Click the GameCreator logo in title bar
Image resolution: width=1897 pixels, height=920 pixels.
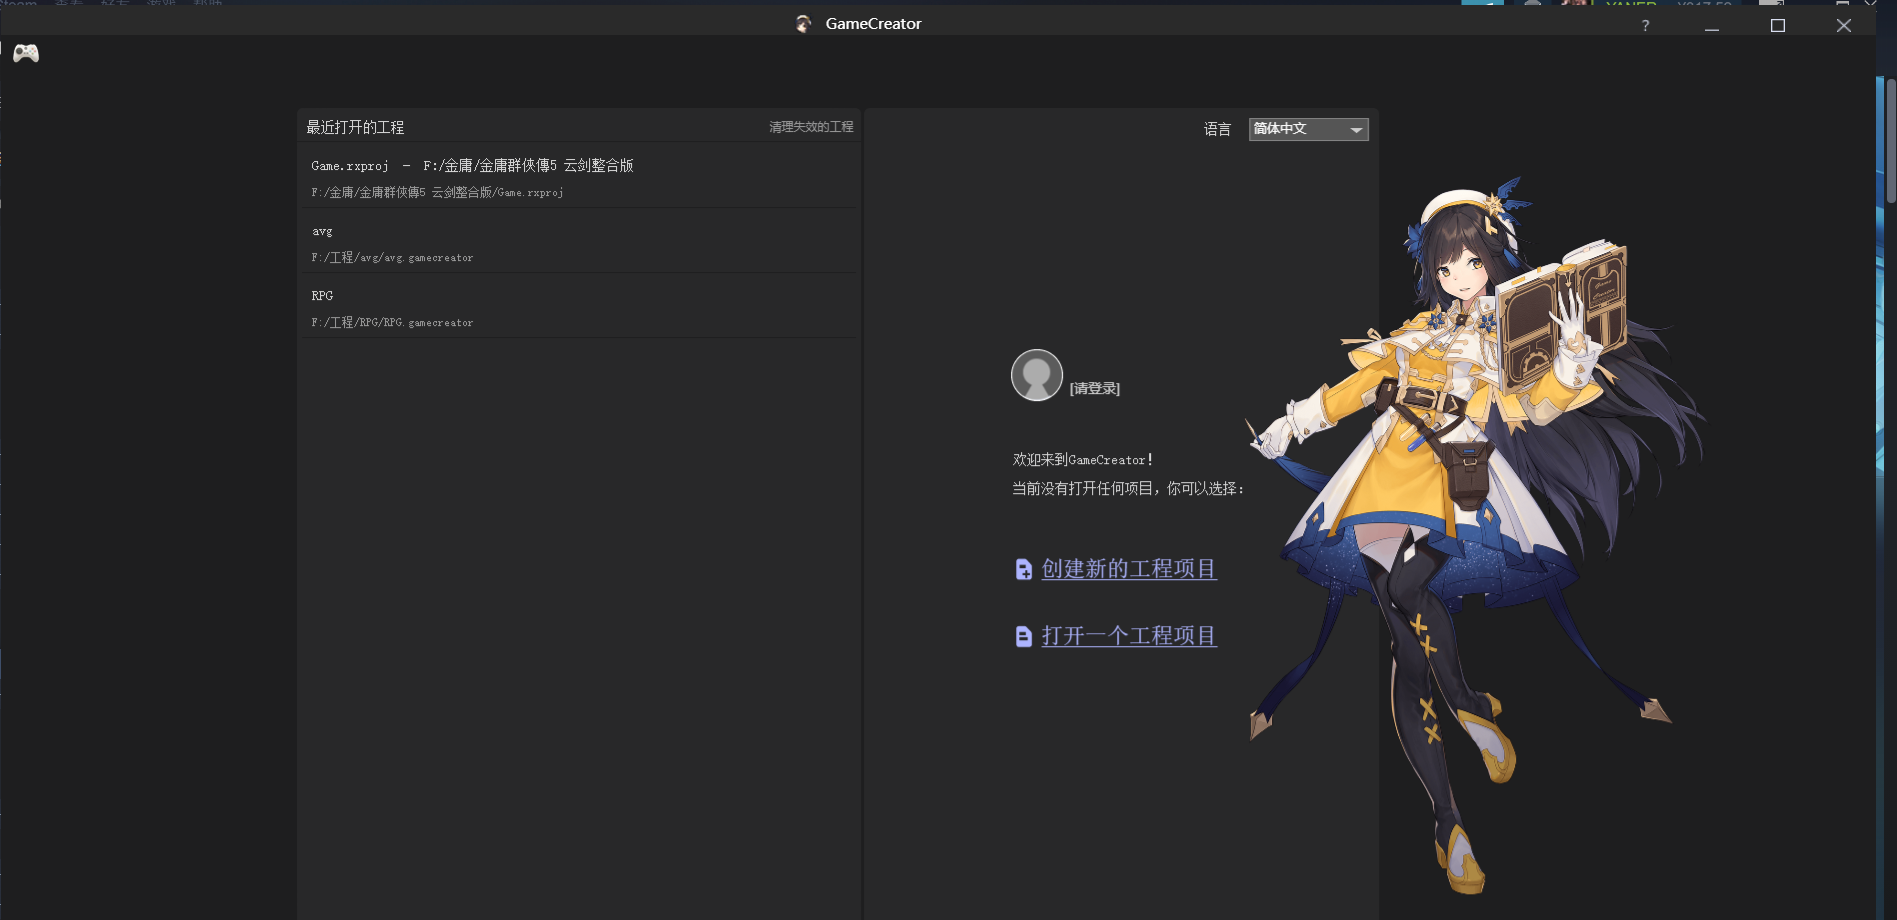(804, 24)
